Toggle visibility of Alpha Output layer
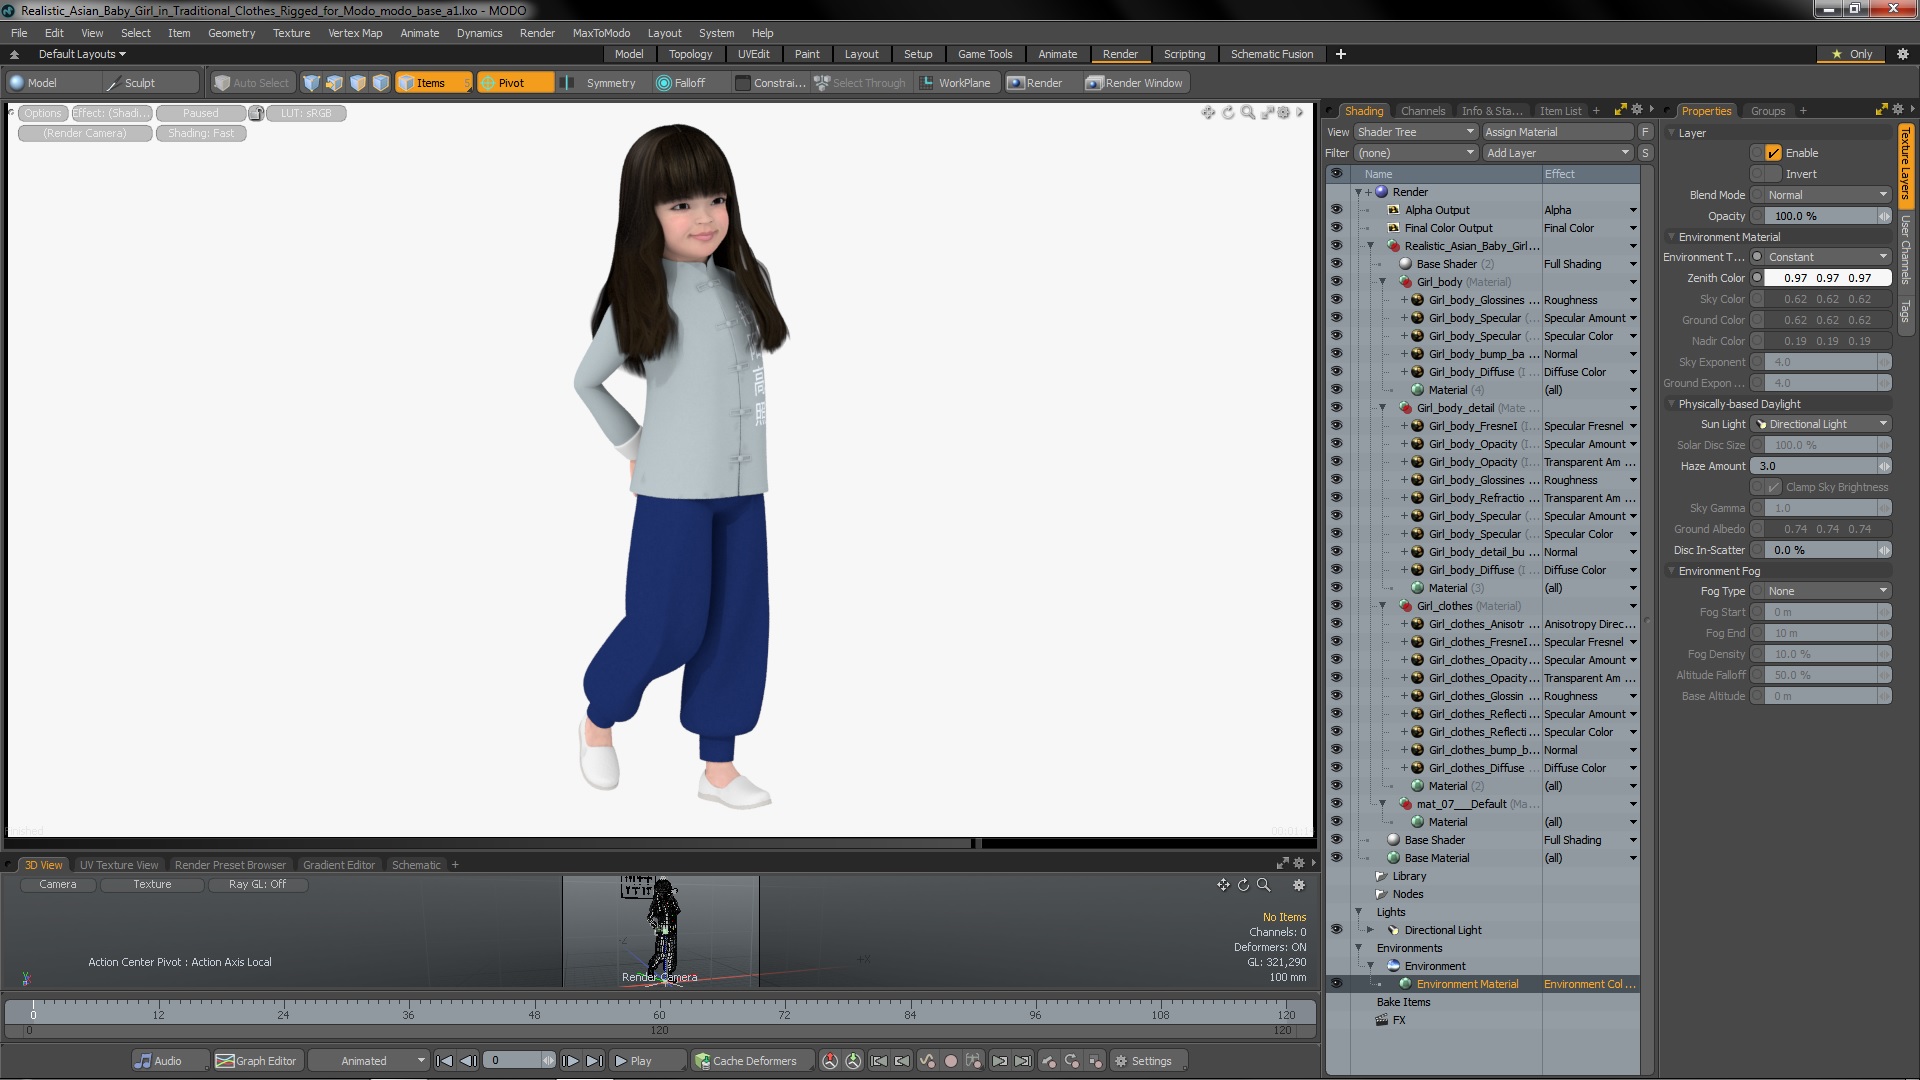 [x=1336, y=210]
